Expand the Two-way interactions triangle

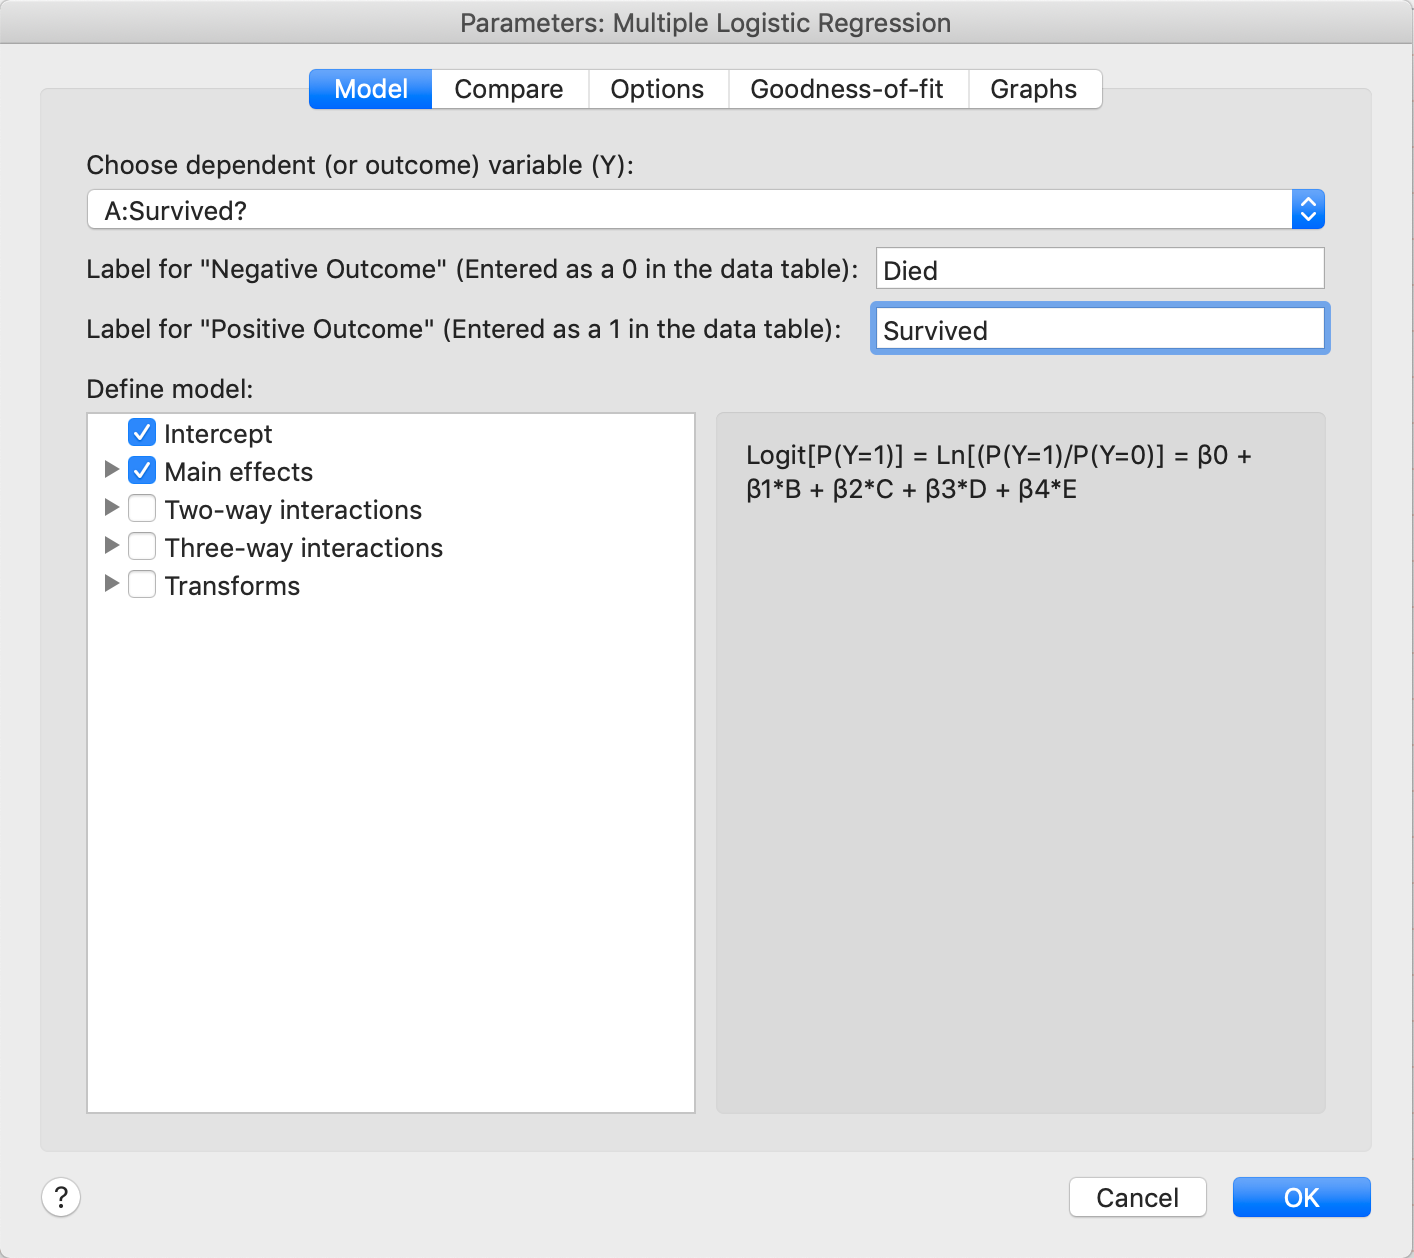click(x=112, y=508)
